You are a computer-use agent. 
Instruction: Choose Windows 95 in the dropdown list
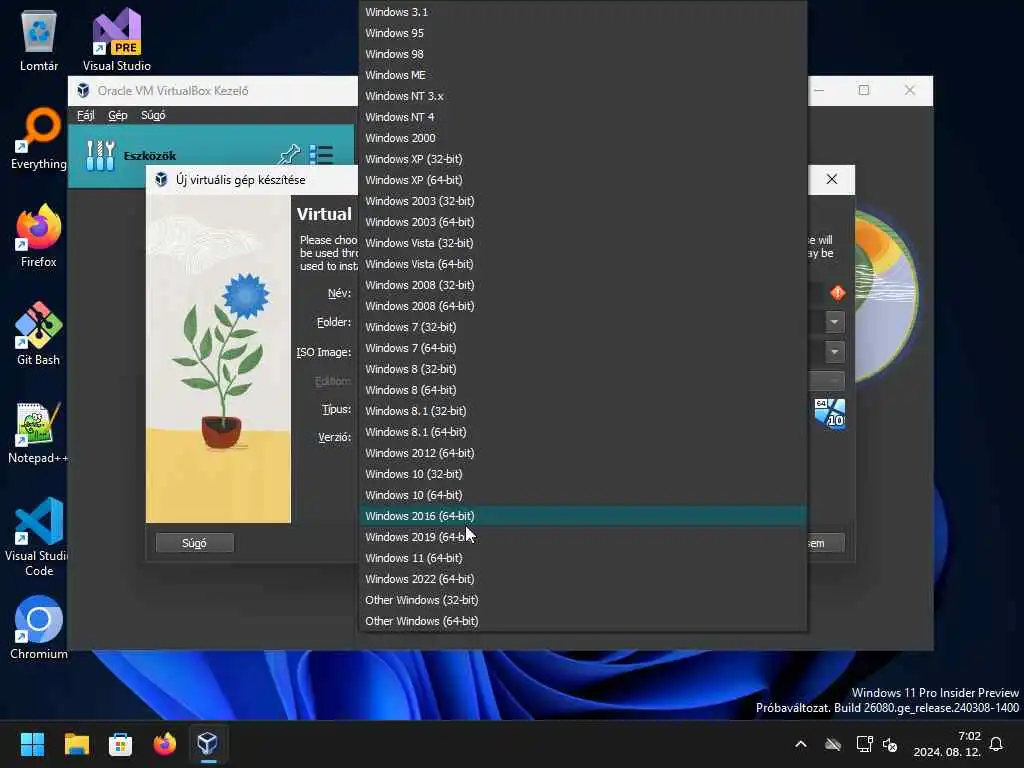point(583,33)
